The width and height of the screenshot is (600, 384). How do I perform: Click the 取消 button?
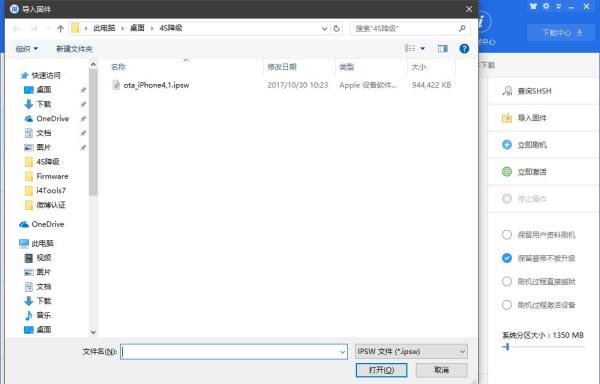coord(442,370)
